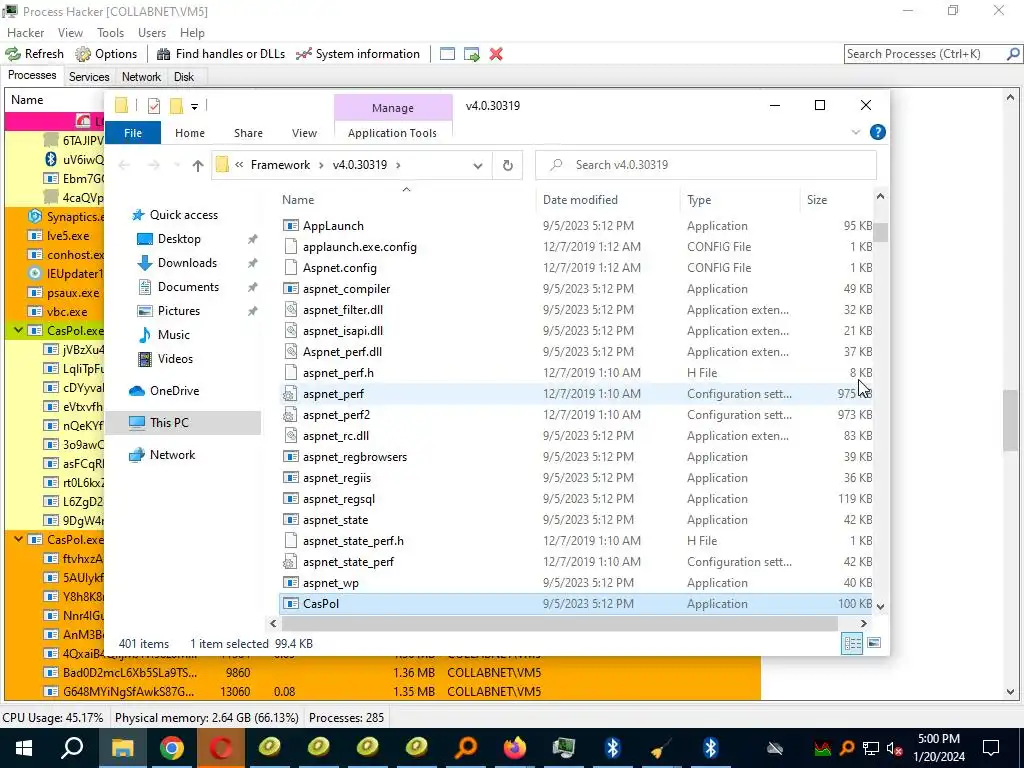The height and width of the screenshot is (768, 1024).
Task: Click the find window and thread icon
Action: [472, 54]
